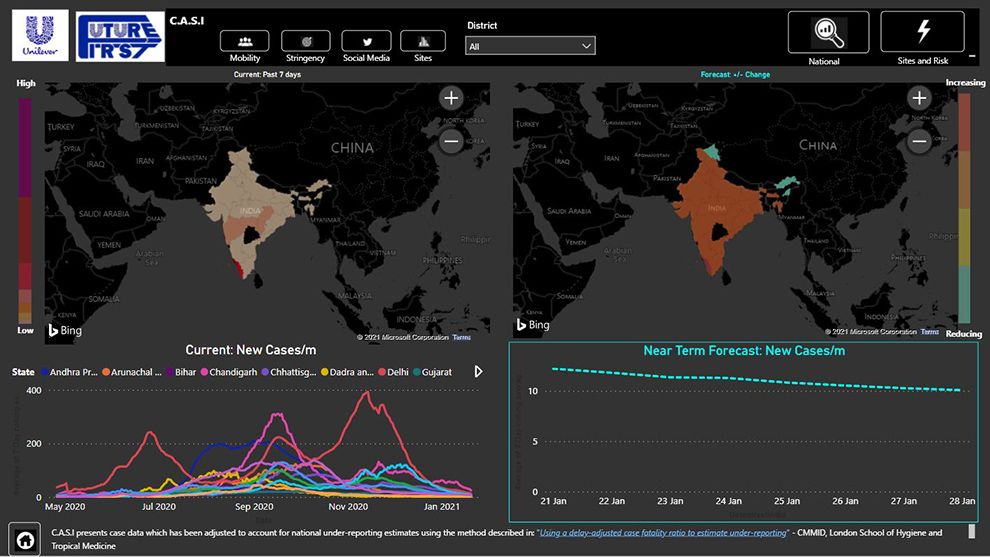The height and width of the screenshot is (557, 990).
Task: Open the Social Media twitter view
Action: coord(366,42)
